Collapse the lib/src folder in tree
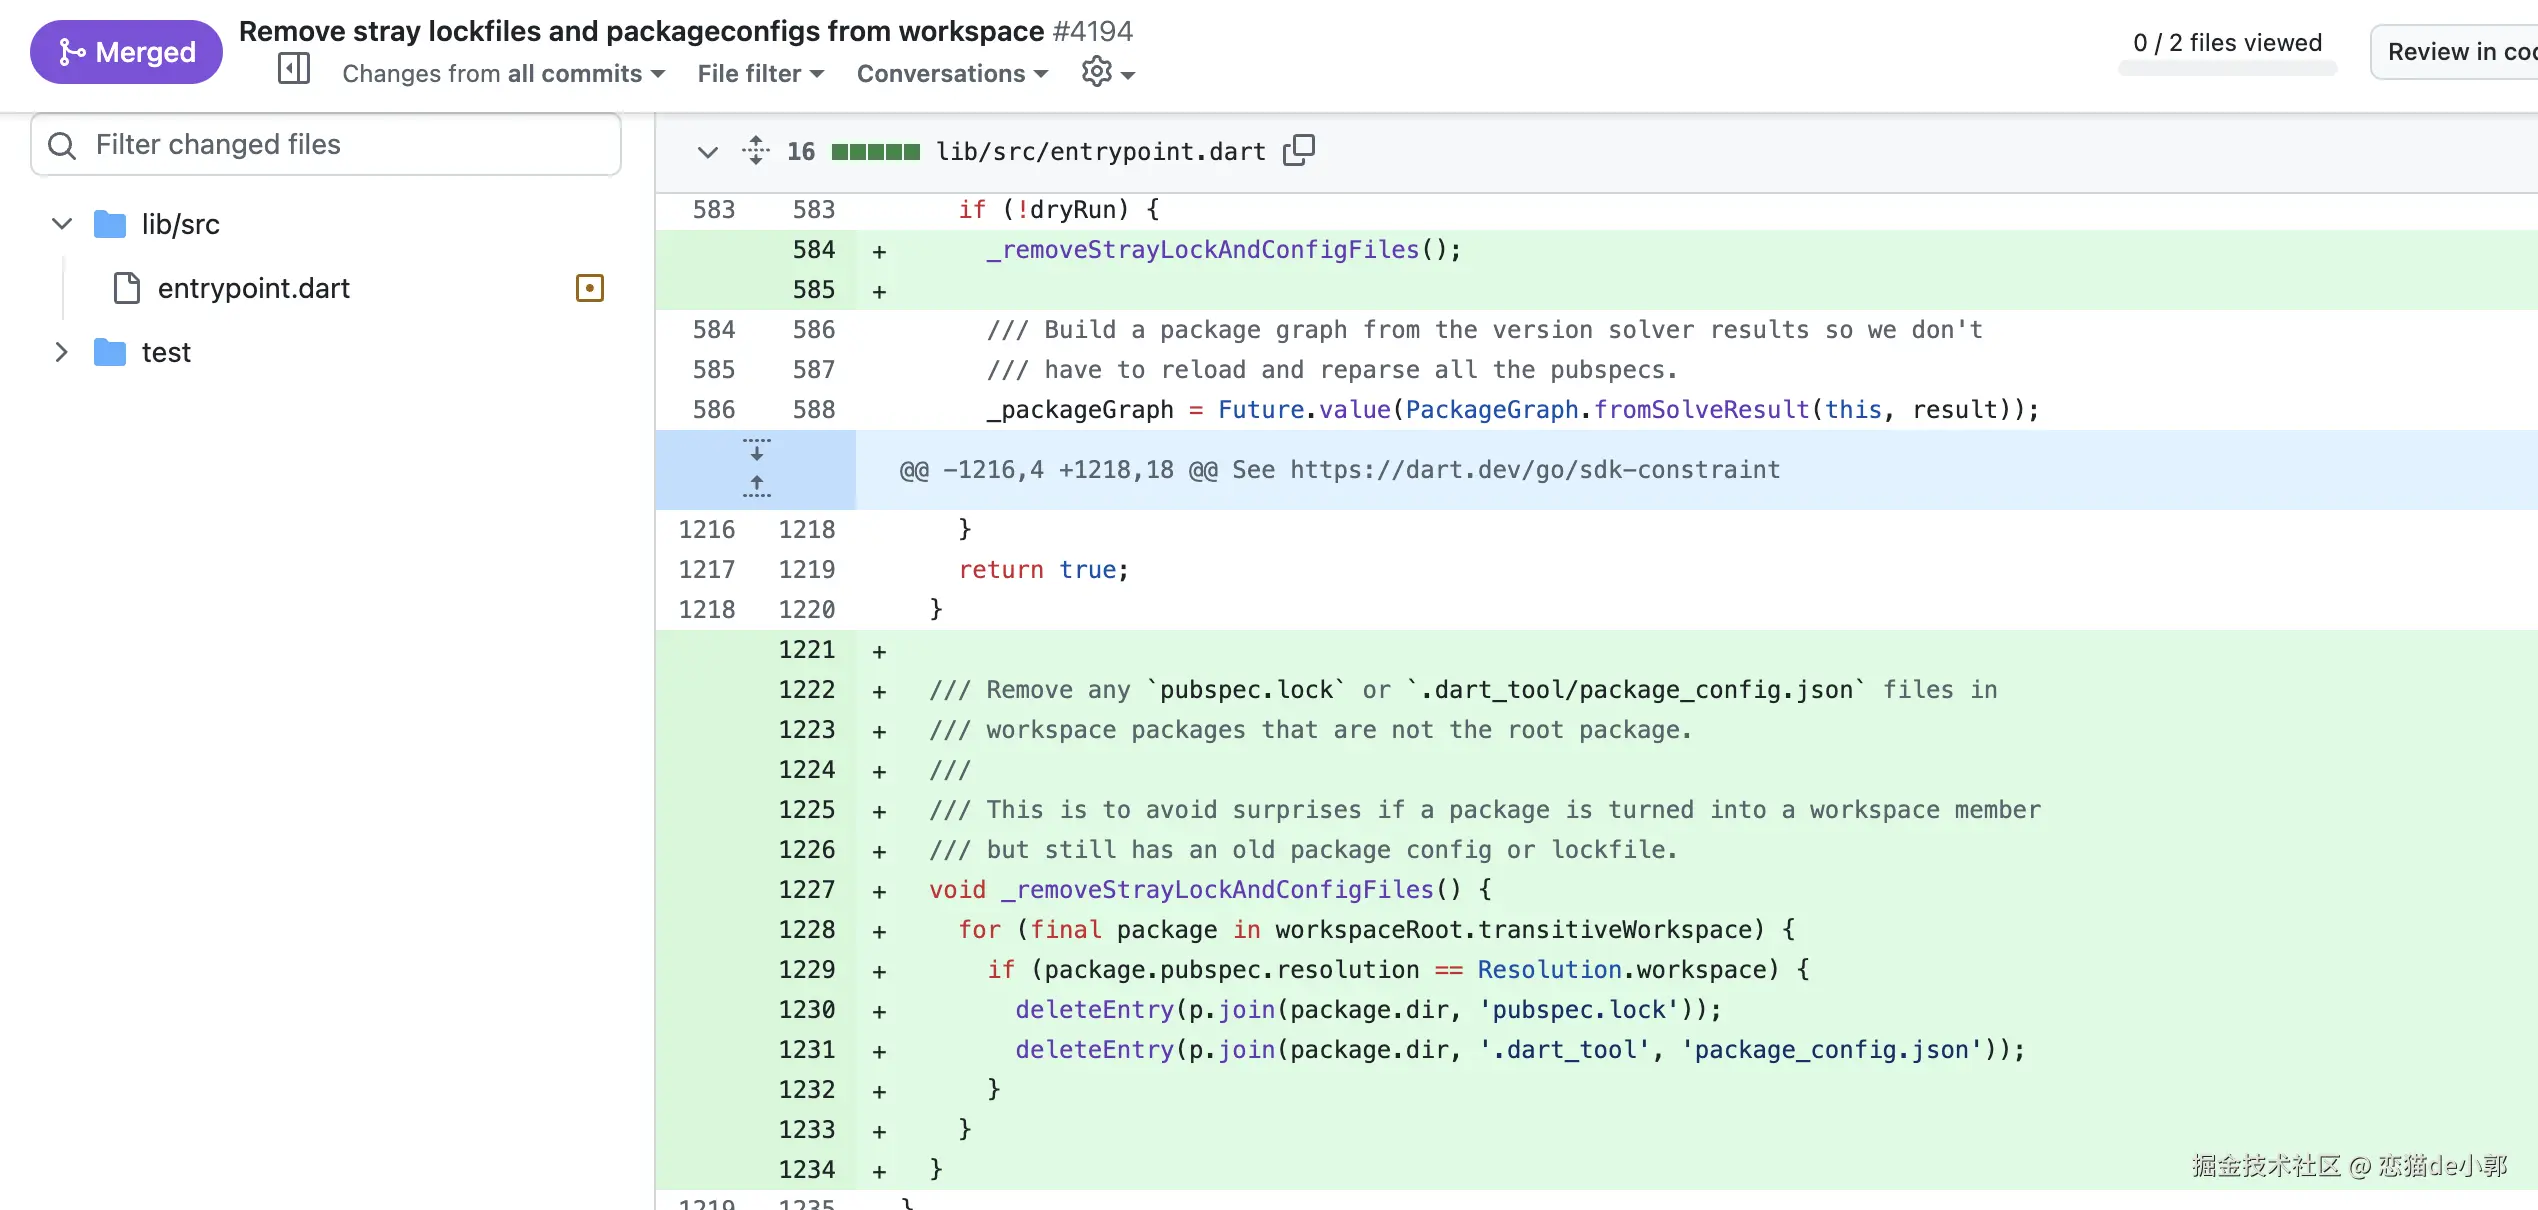The width and height of the screenshot is (2538, 1210). point(62,224)
